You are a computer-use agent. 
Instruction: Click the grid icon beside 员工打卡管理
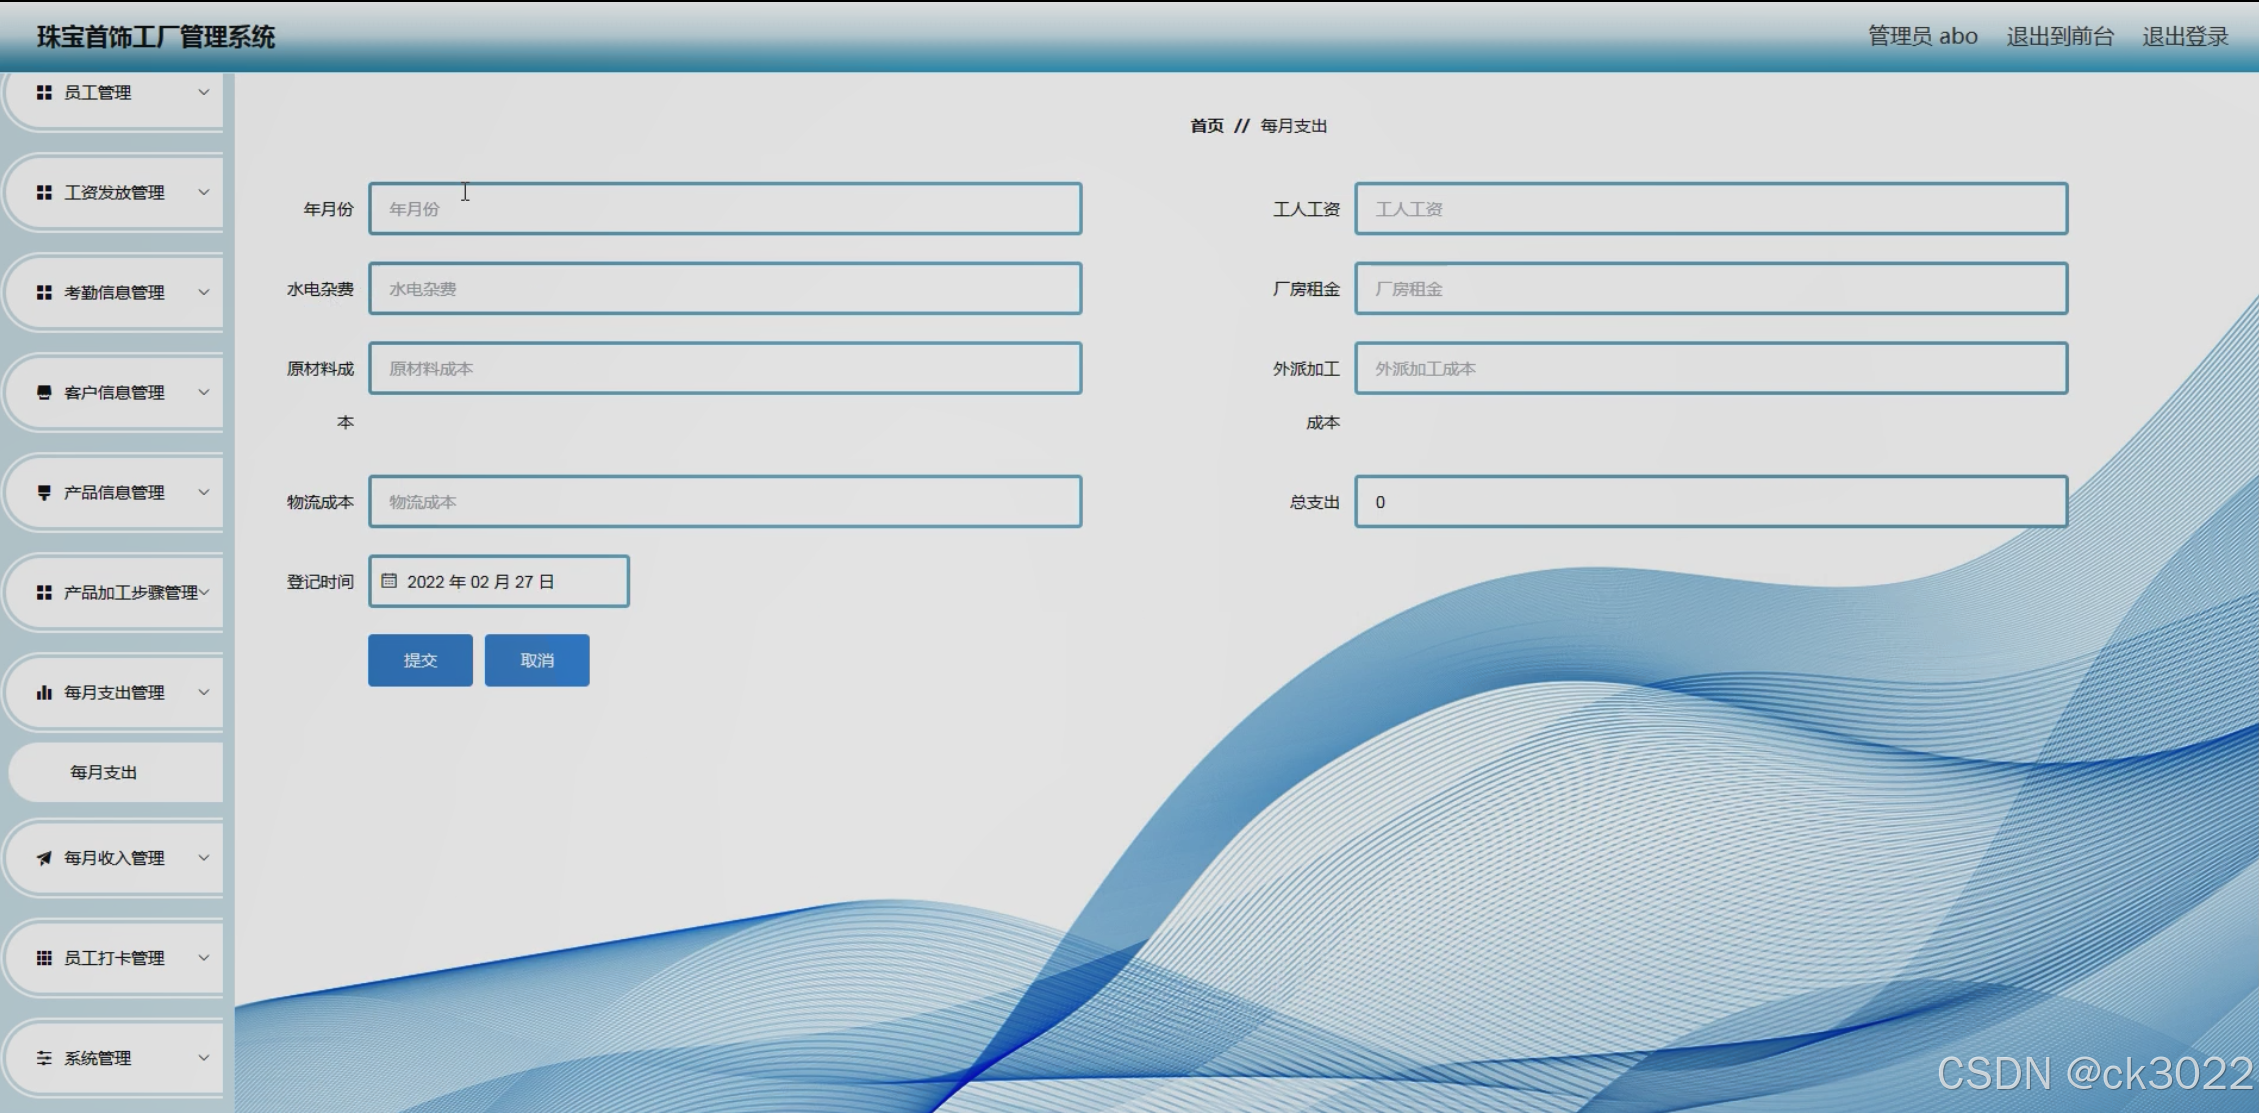pyautogui.click(x=44, y=958)
